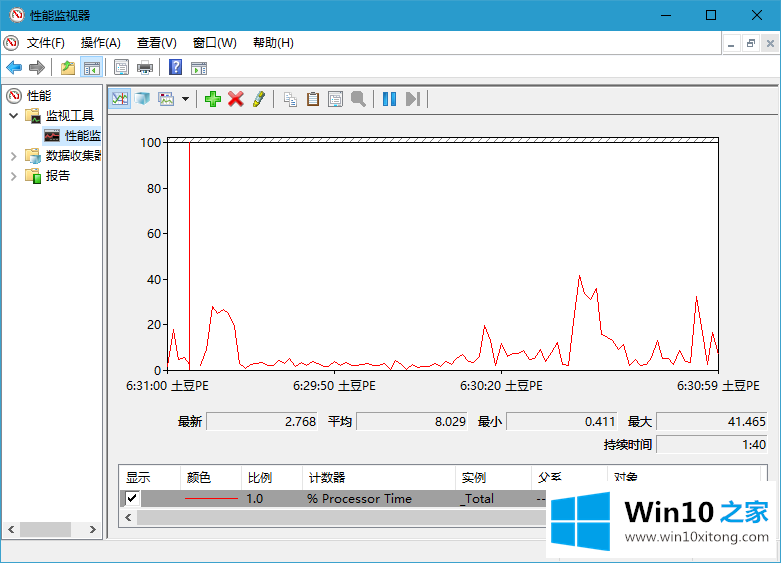
Task: Click the print icon in the toolbar
Action: (x=145, y=67)
